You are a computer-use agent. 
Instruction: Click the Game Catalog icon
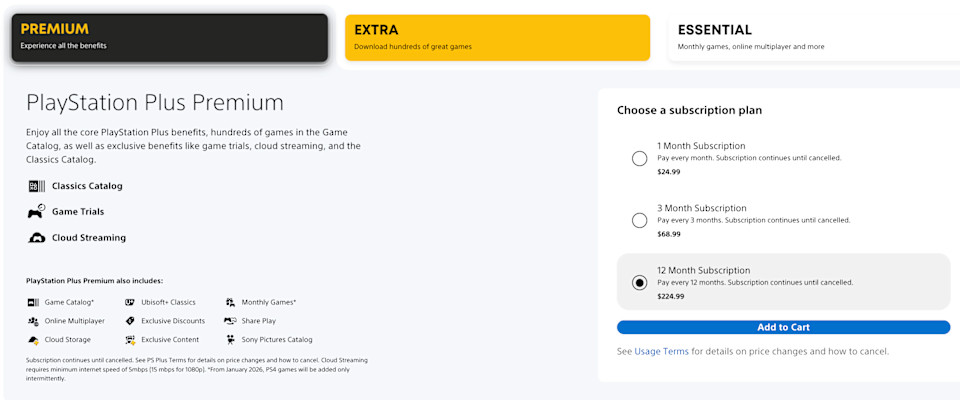(33, 302)
